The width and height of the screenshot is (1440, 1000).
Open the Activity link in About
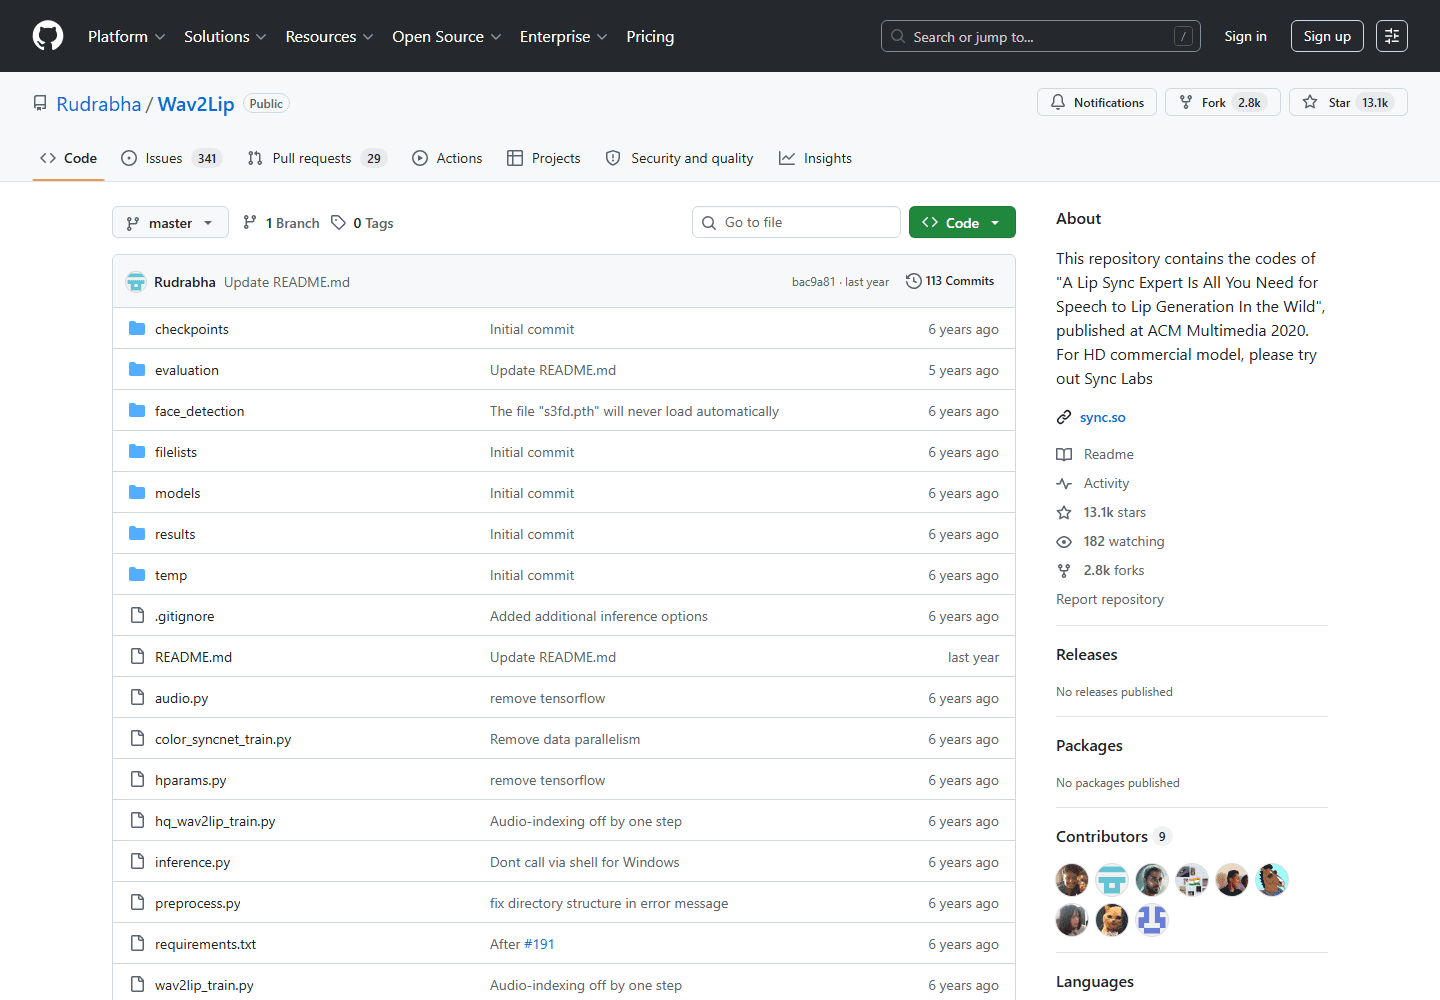point(1093,483)
